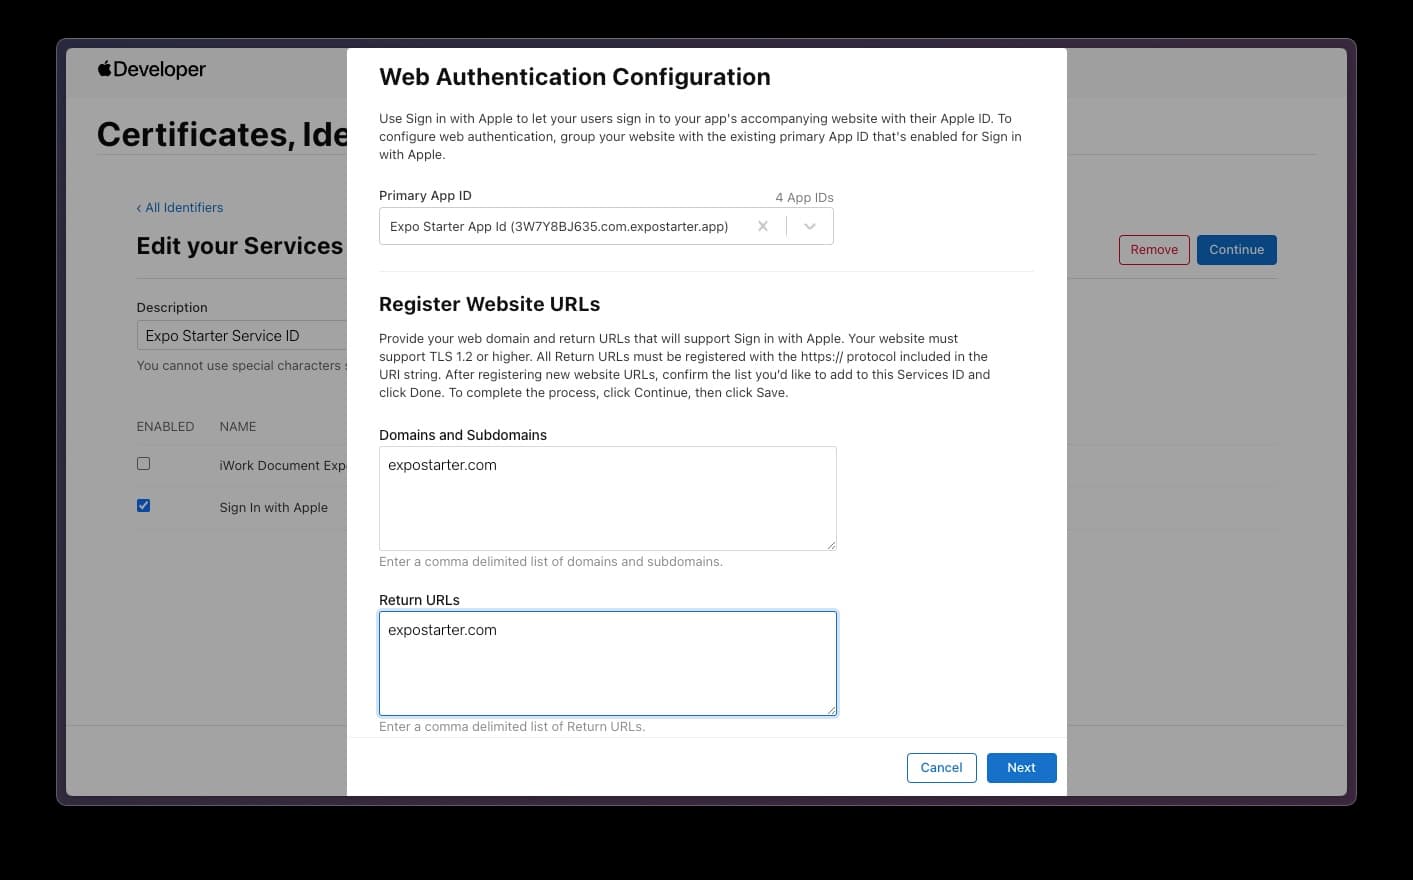Click the domains and subdomains hint text
This screenshot has height=880, width=1413.
tap(551, 562)
